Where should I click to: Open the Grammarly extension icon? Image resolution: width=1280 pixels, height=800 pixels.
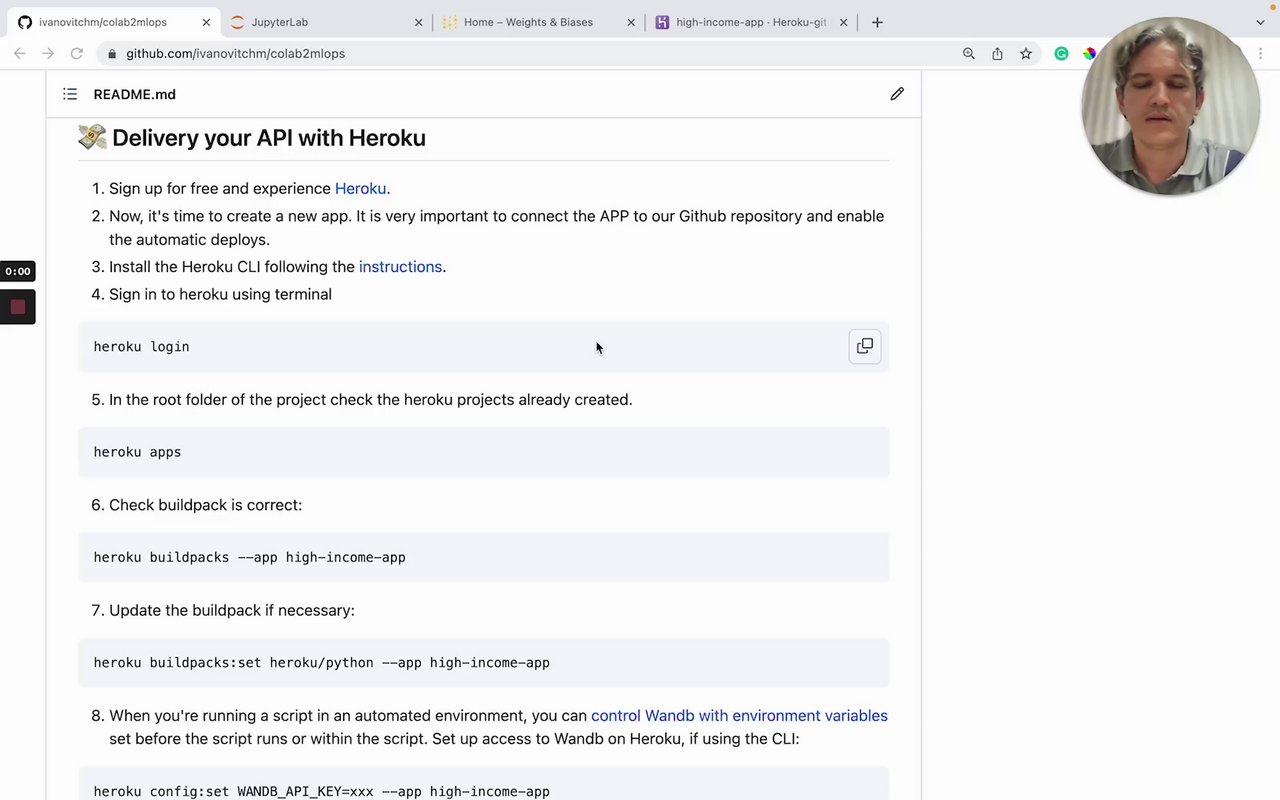click(x=1061, y=54)
